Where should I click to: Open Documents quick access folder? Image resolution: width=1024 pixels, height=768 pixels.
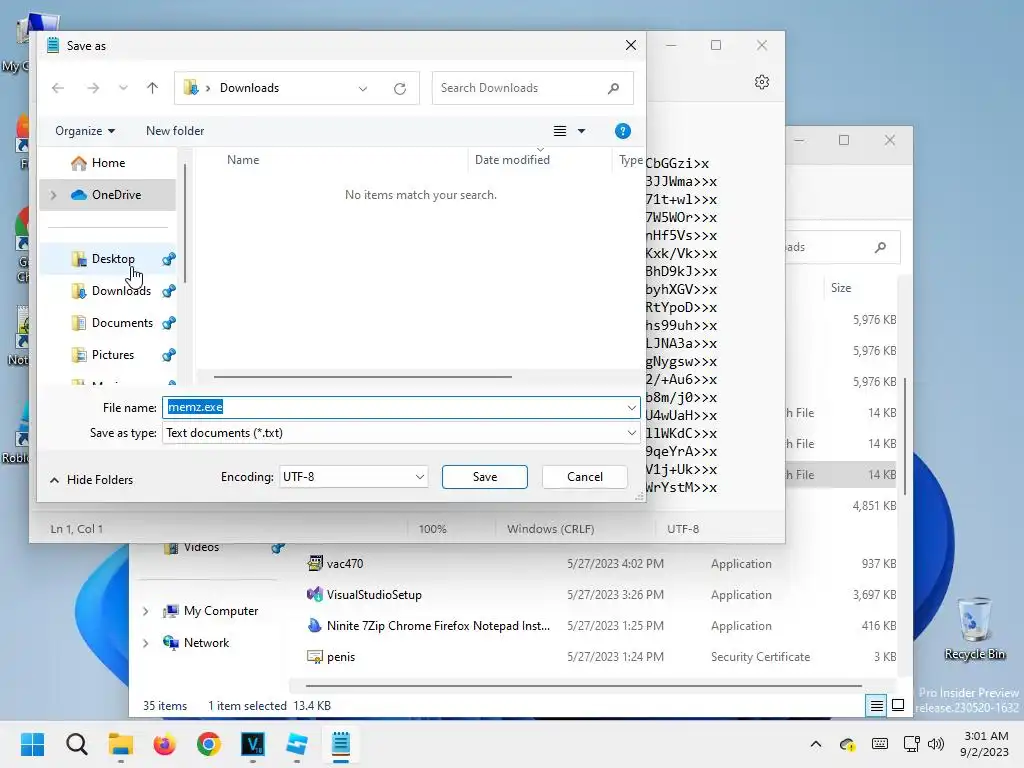coord(108,323)
